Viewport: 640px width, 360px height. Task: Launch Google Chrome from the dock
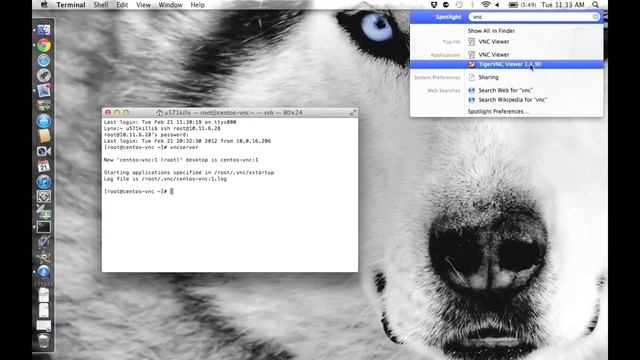(44, 45)
